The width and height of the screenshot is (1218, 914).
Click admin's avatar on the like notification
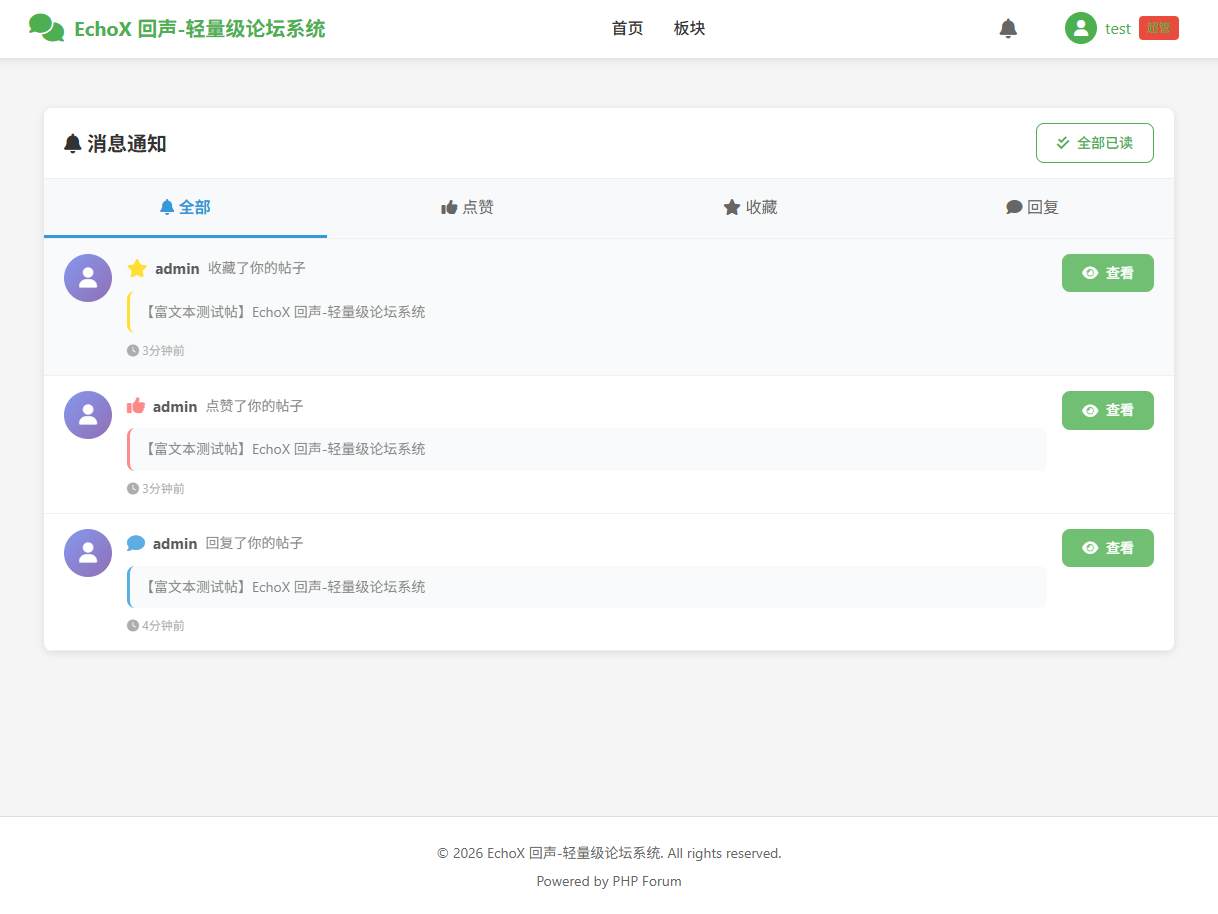[87, 414]
